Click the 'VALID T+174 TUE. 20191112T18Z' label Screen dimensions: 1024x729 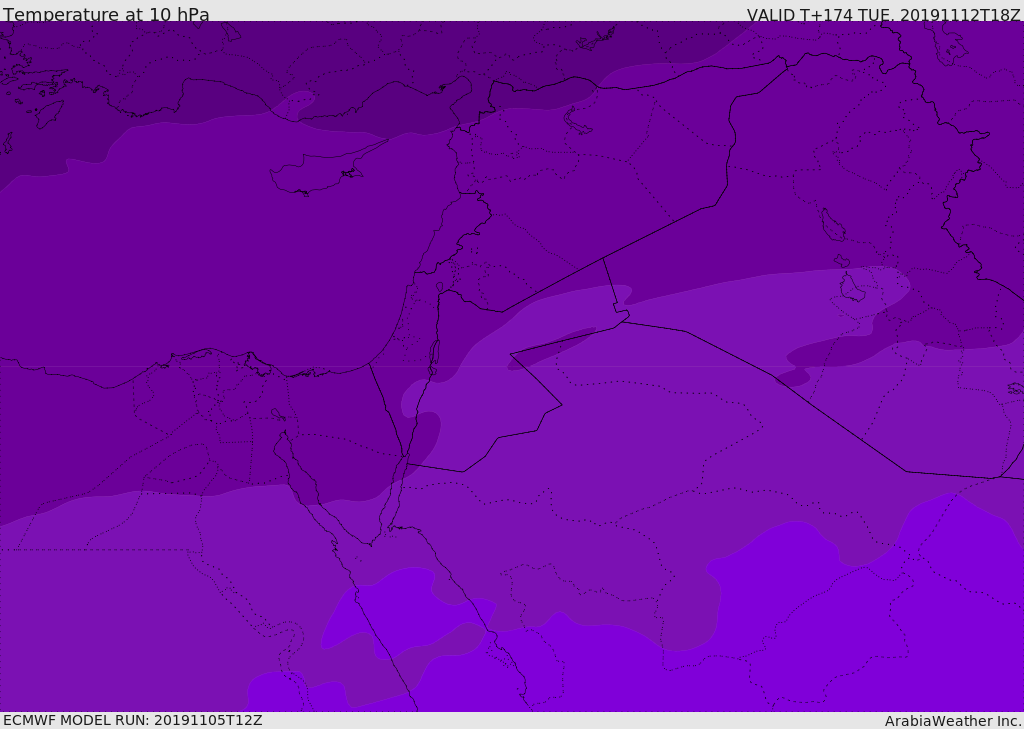(x=884, y=15)
